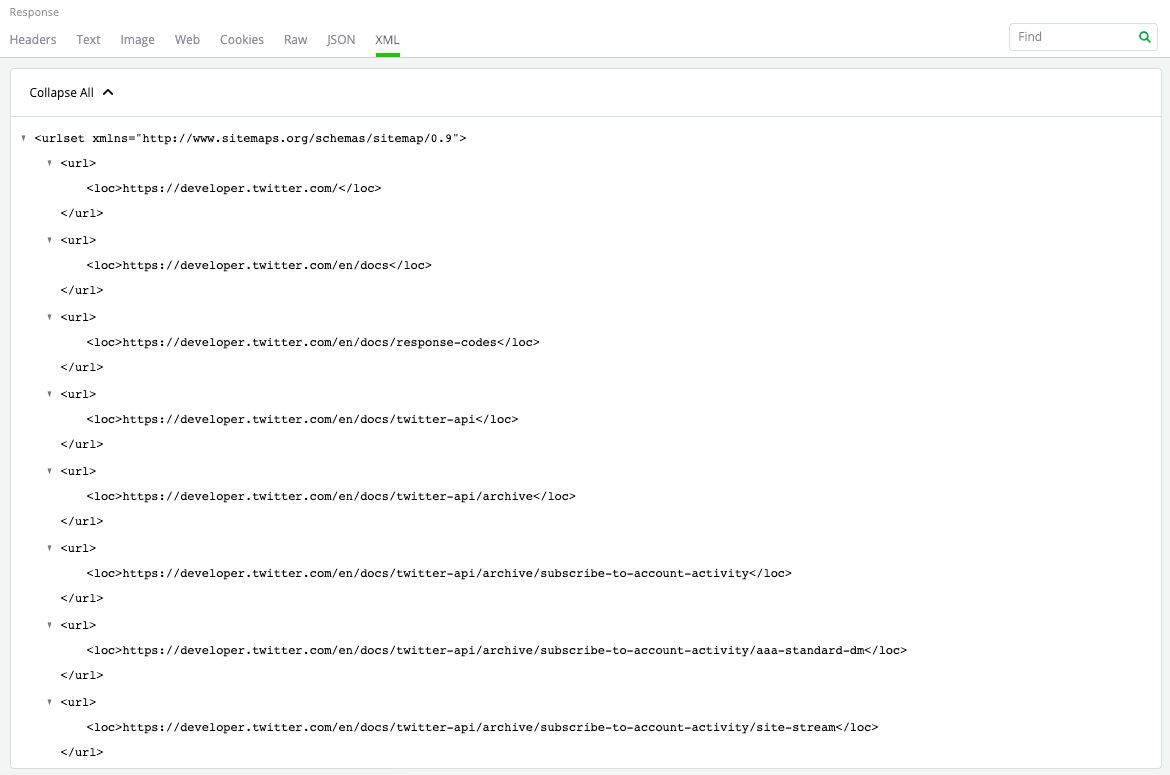1170x775 pixels.
Task: Collapse the url node containing en/docs loc
Action: 50,240
